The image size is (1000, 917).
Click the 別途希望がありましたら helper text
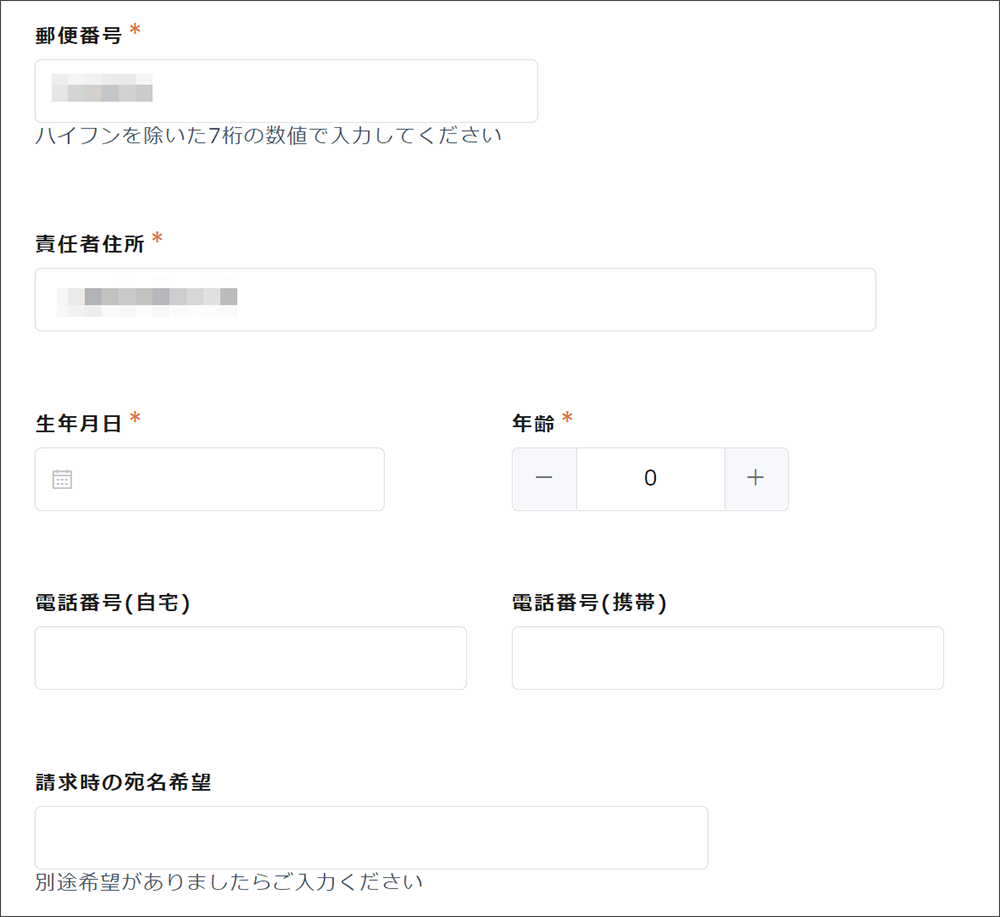pyautogui.click(x=229, y=882)
